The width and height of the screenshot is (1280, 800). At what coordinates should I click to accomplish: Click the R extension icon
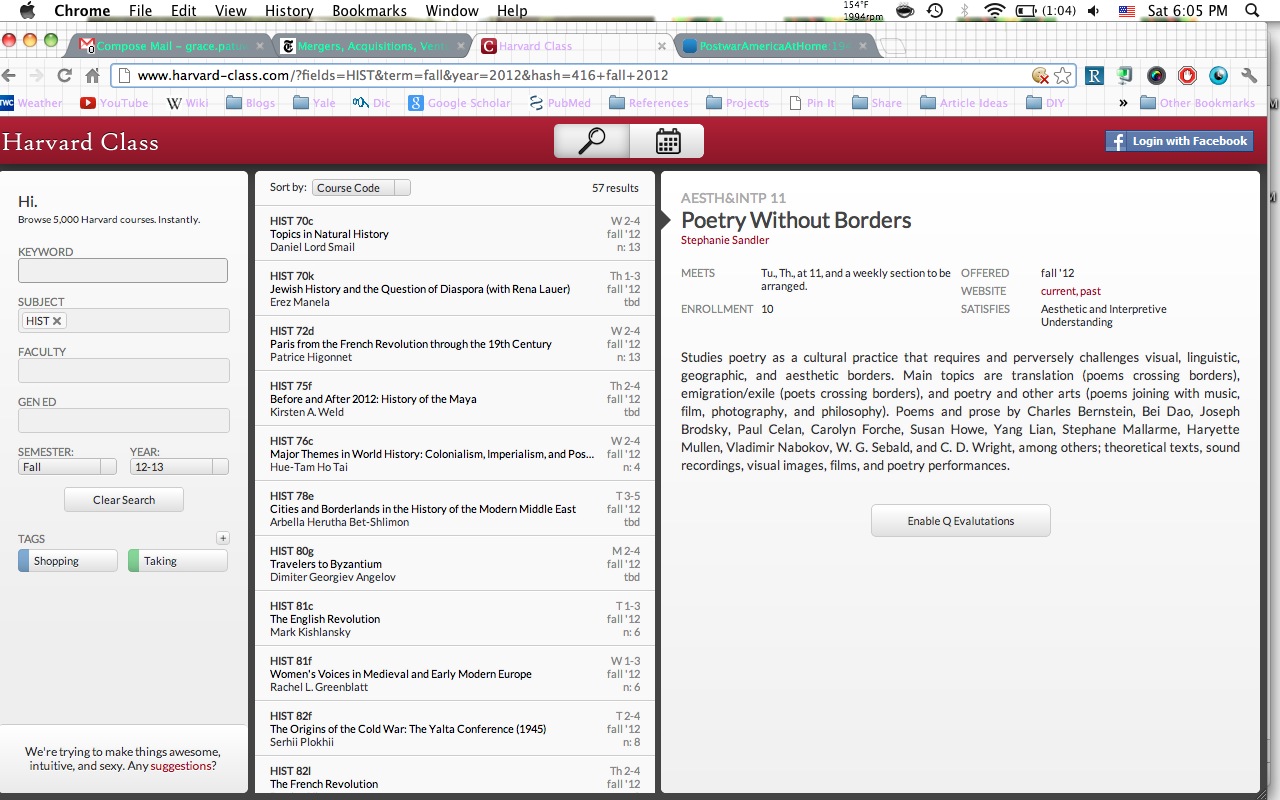pyautogui.click(x=1095, y=75)
